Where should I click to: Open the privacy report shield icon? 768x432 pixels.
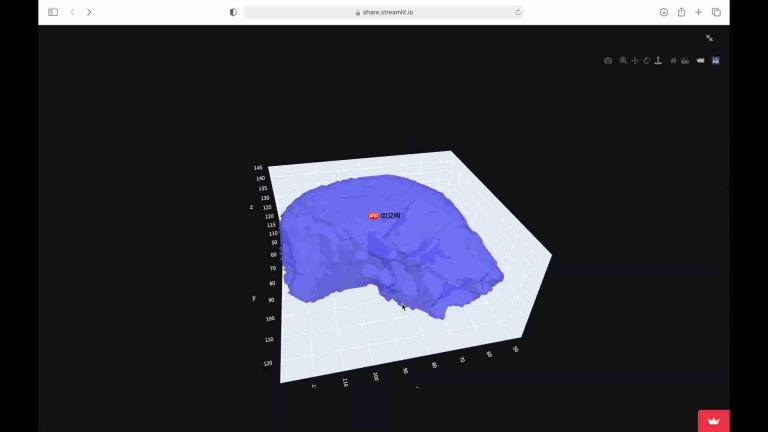(233, 12)
